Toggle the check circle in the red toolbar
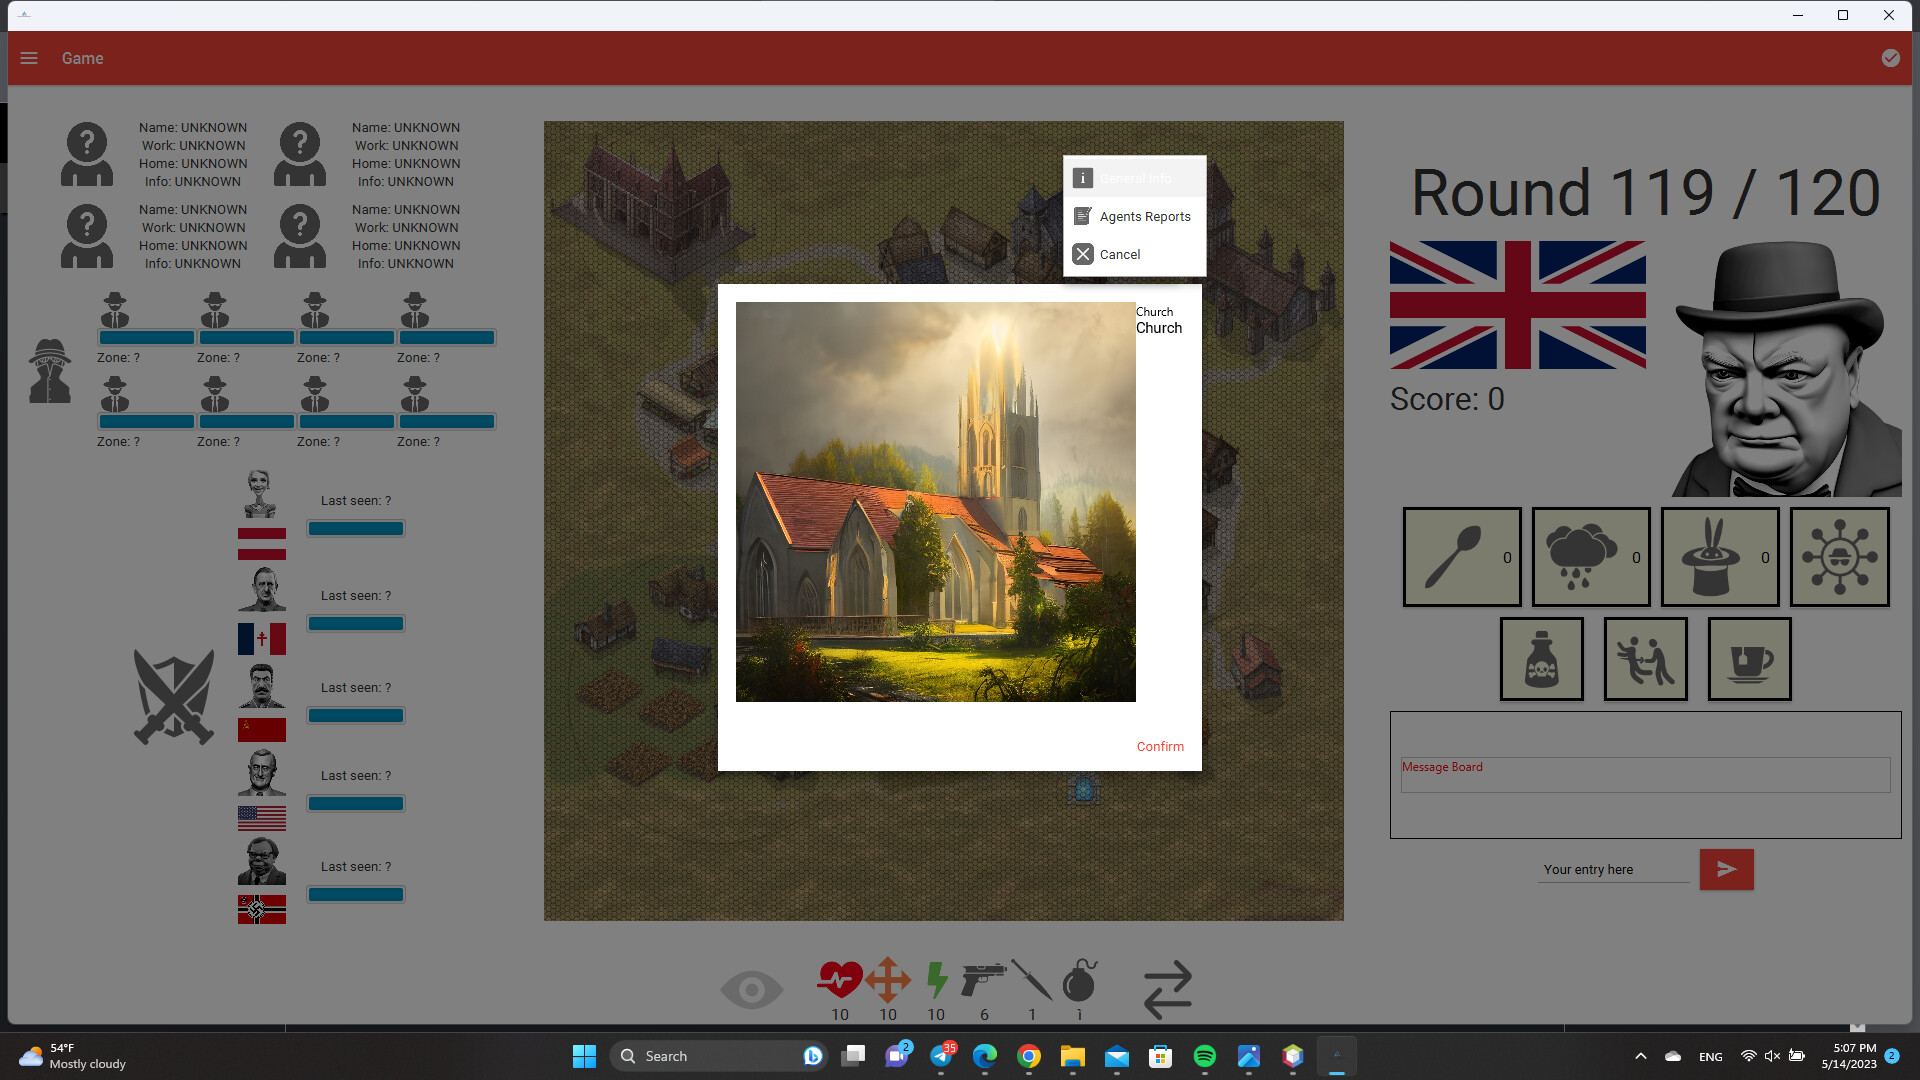Screen dimensions: 1920x1080 click(1890, 58)
